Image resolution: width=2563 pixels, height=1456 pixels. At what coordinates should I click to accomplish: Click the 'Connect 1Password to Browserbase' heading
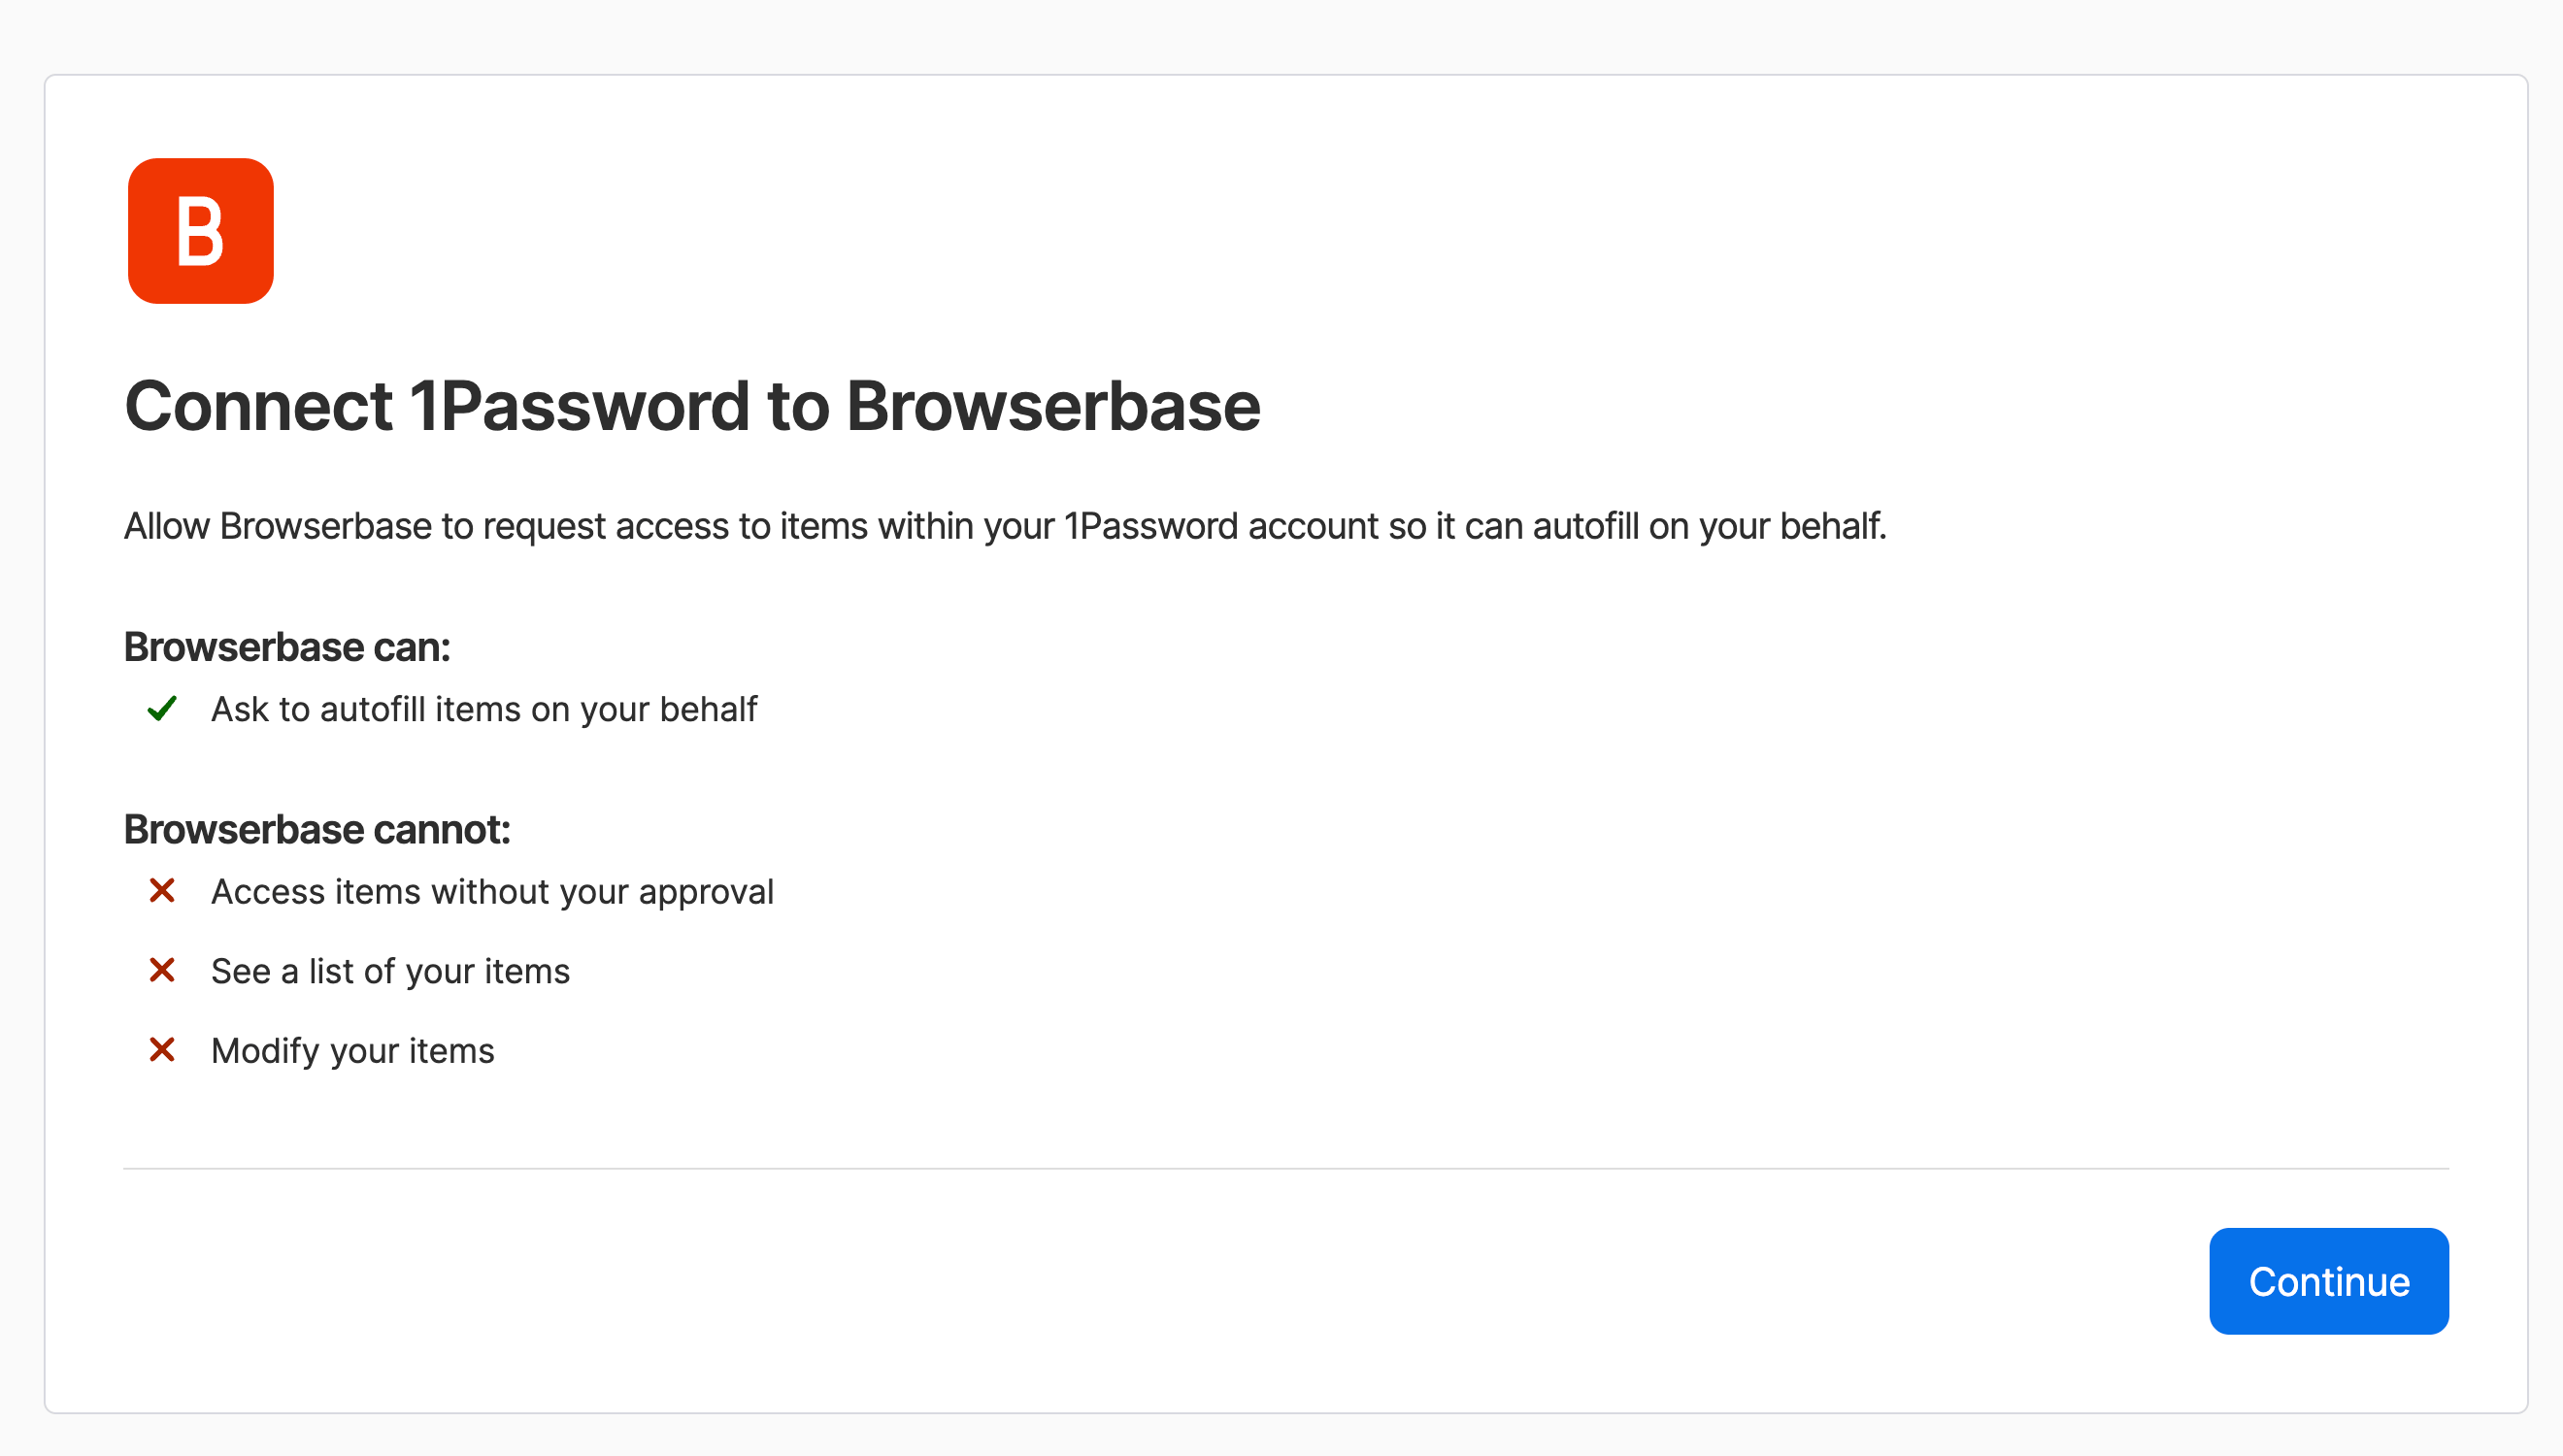pyautogui.click(x=692, y=406)
